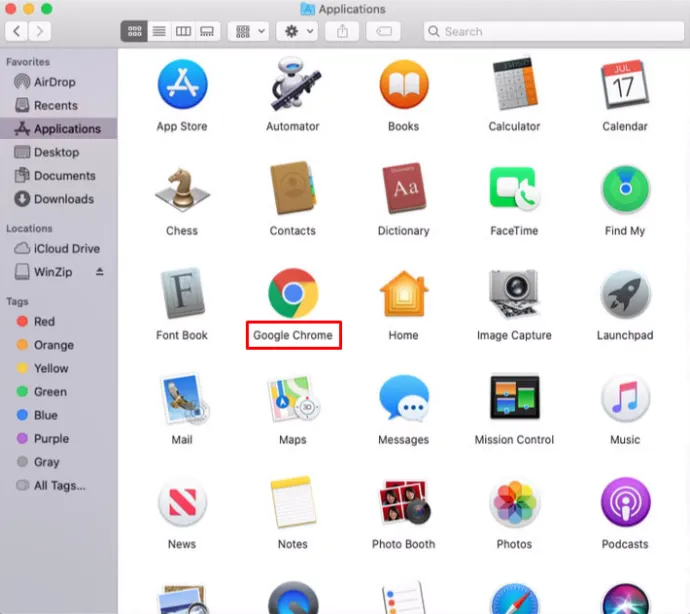Select the Photos app icon
Image resolution: width=690 pixels, height=614 pixels.
tap(514, 503)
